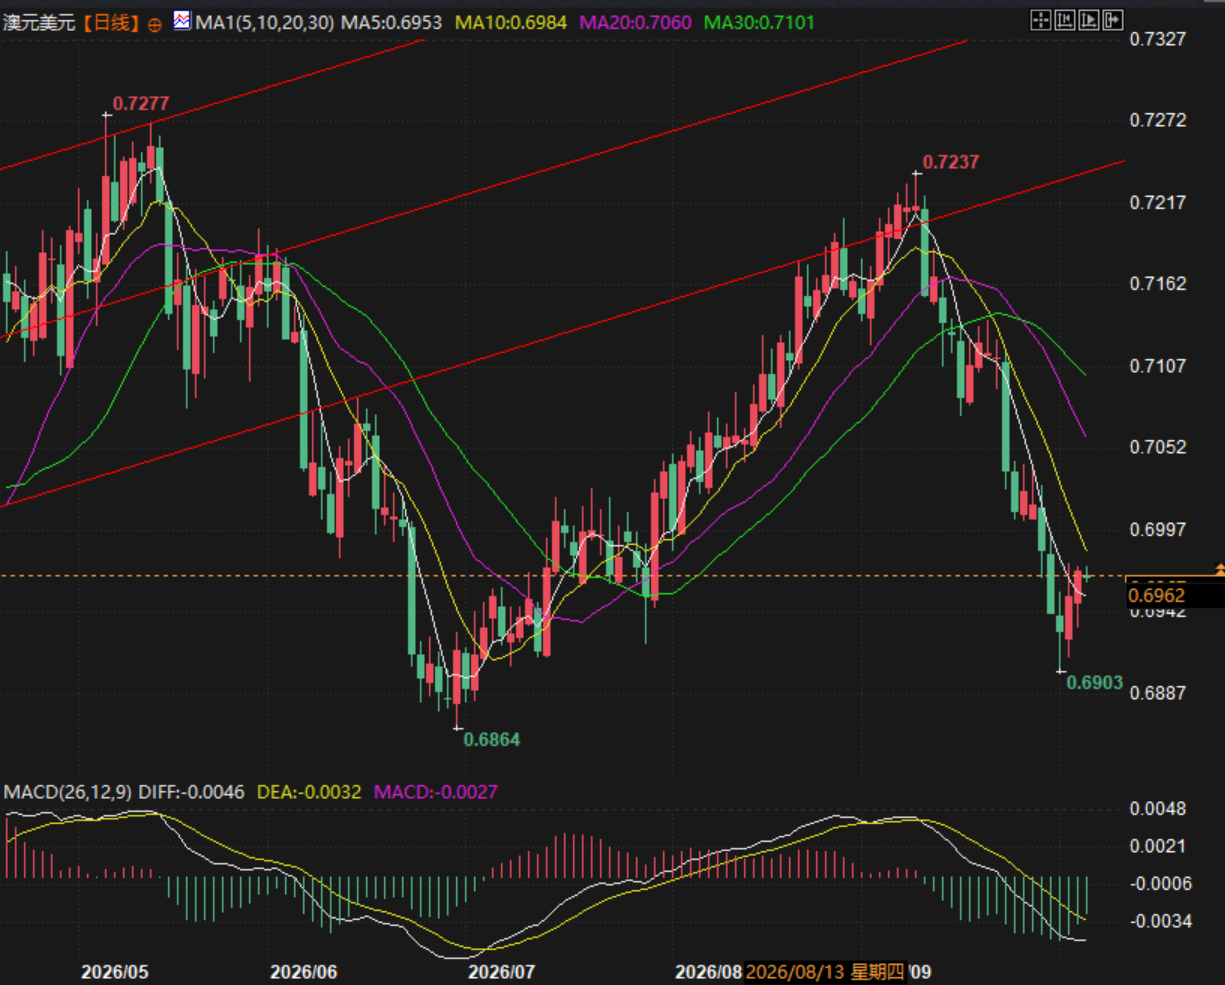Click the 澳元美元 symbol name
The width and height of the screenshot is (1225, 985).
click(x=39, y=22)
